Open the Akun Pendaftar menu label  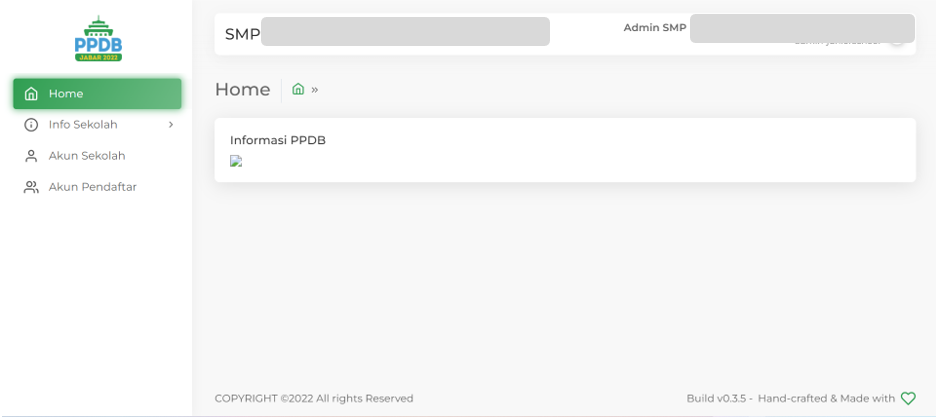(x=92, y=187)
